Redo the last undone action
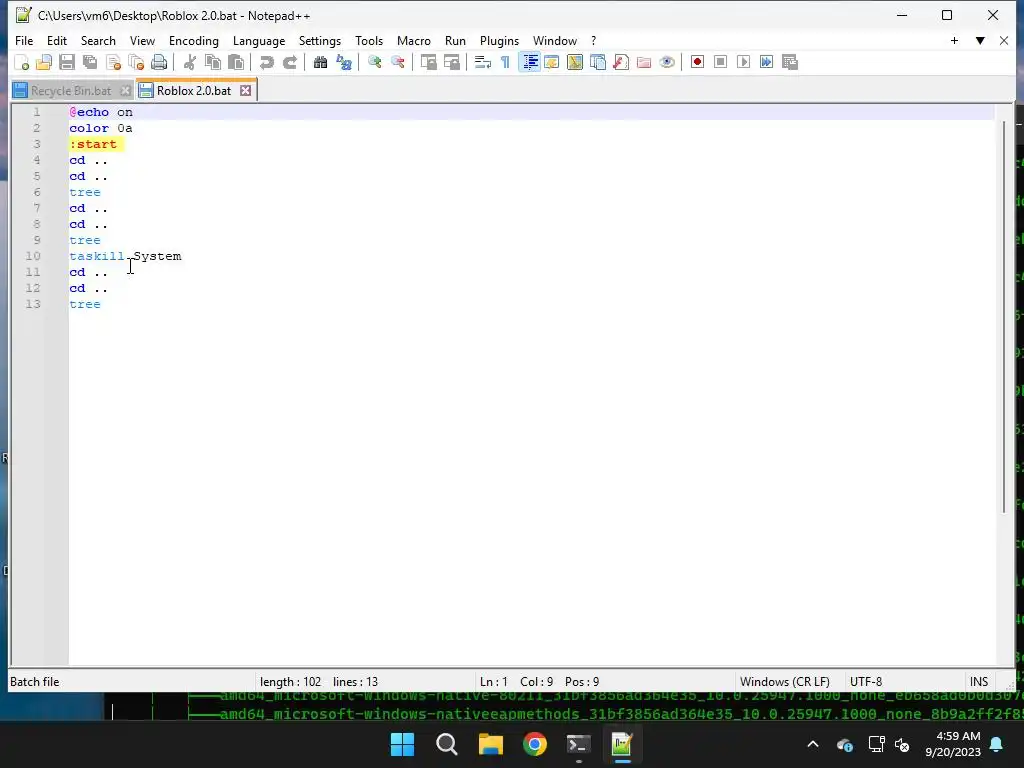This screenshot has height=768, width=1024. click(x=289, y=62)
